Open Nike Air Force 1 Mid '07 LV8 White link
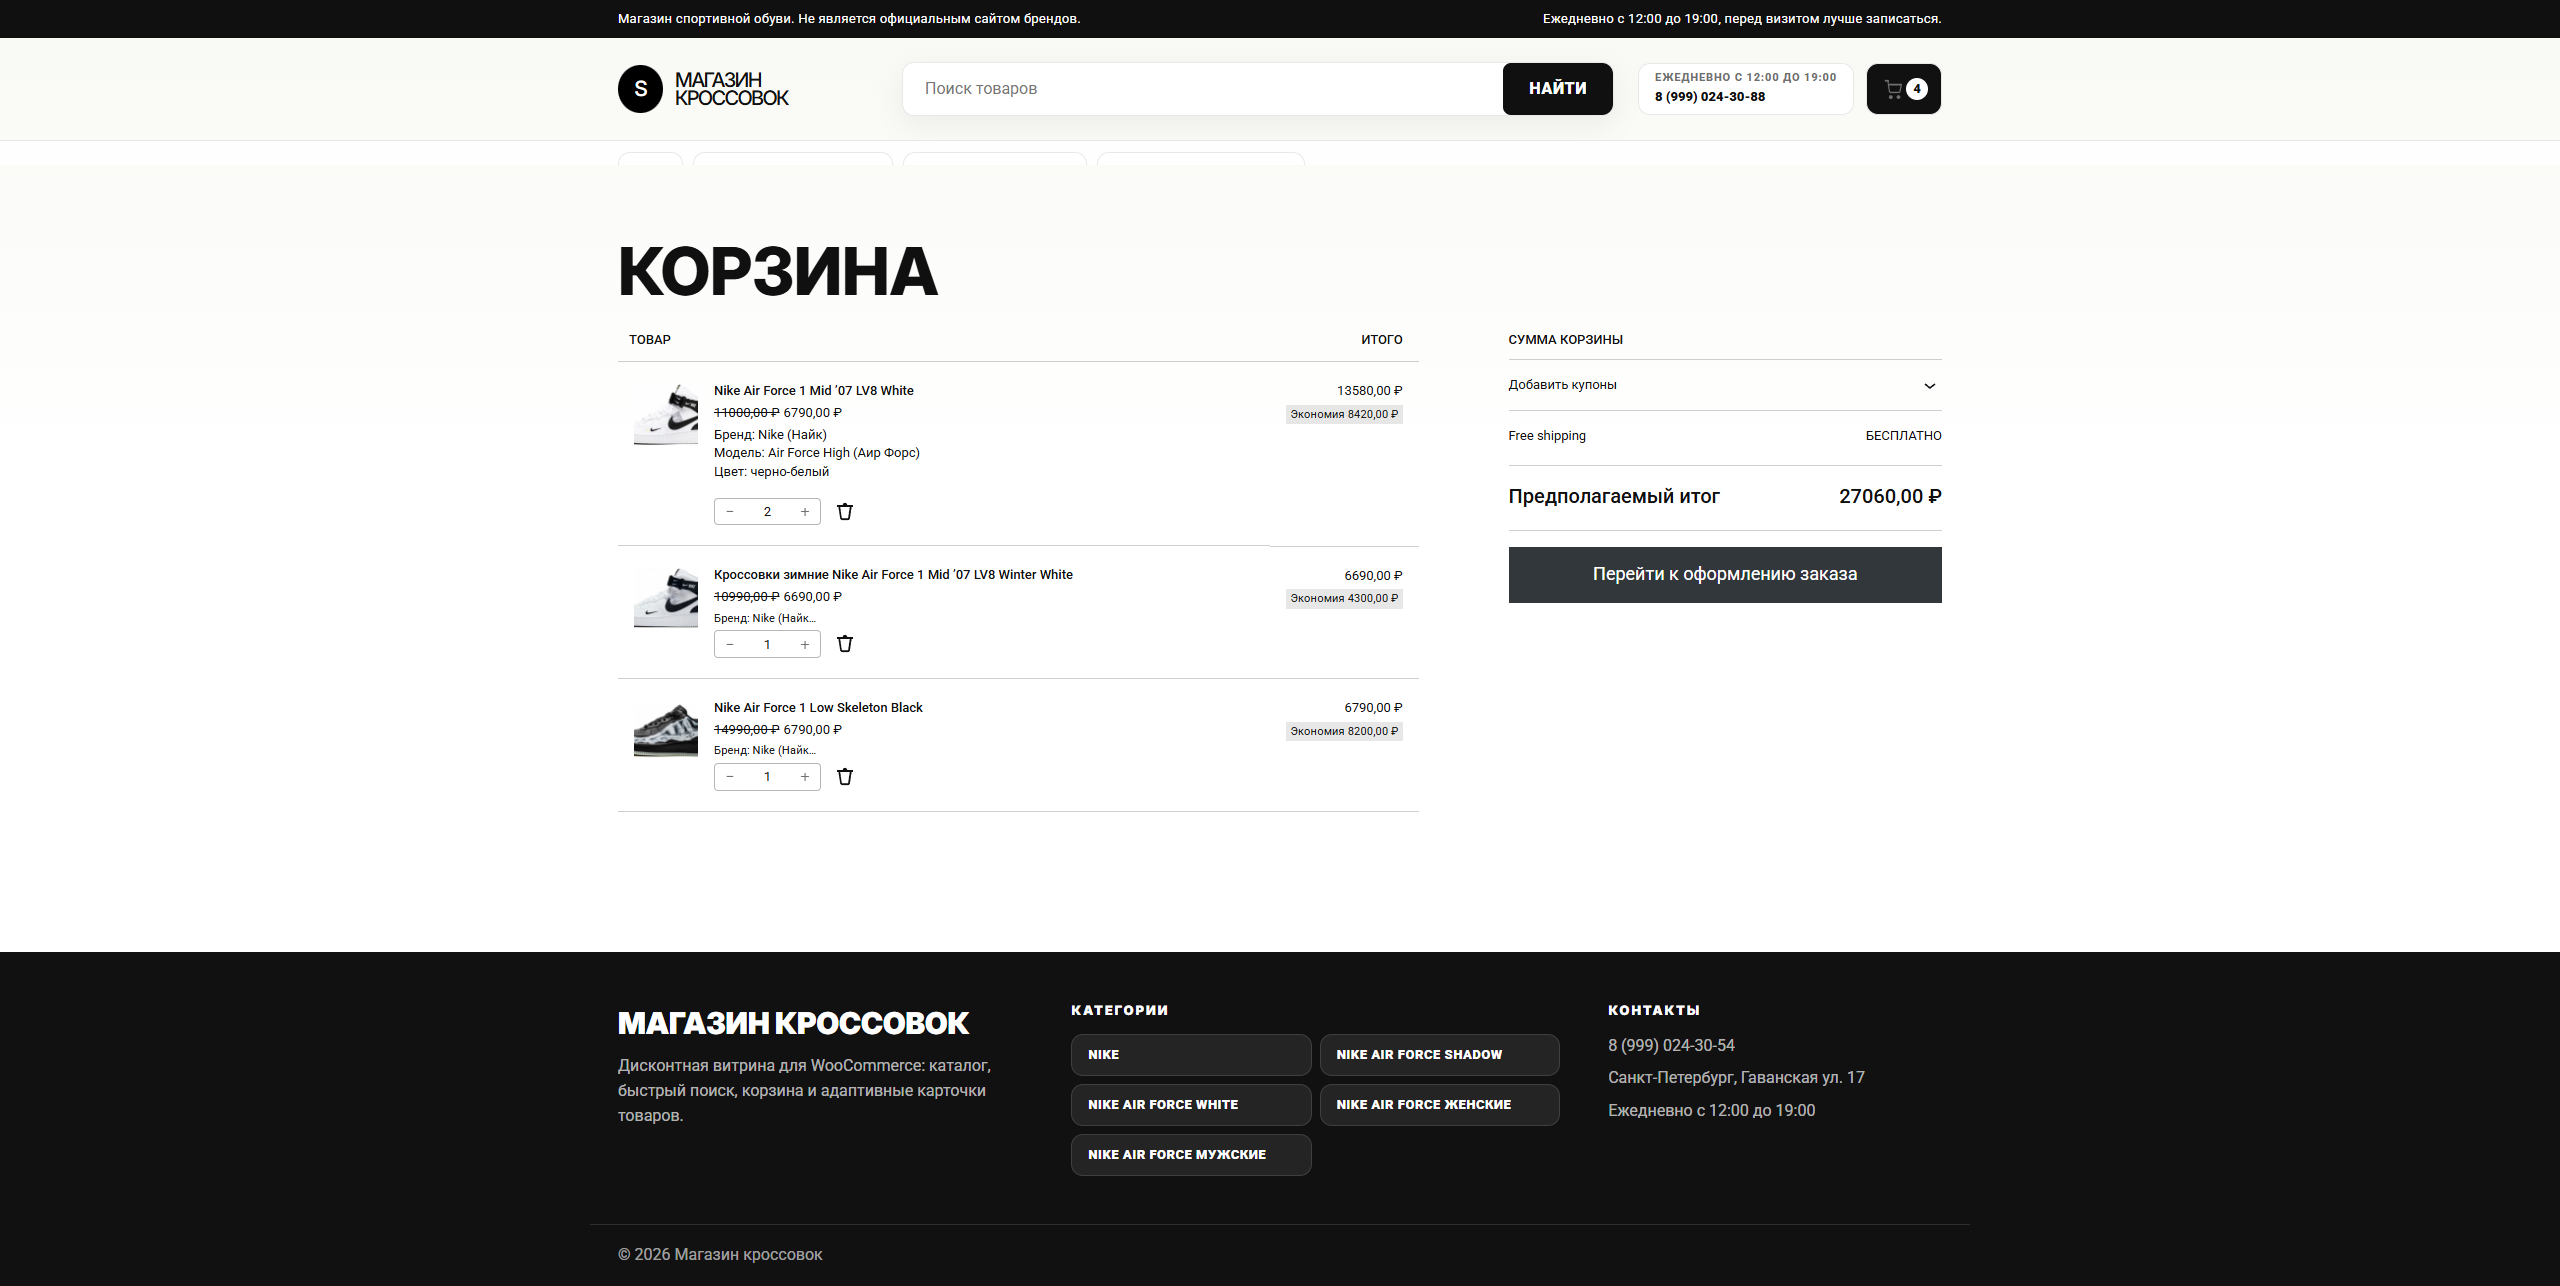 813,391
